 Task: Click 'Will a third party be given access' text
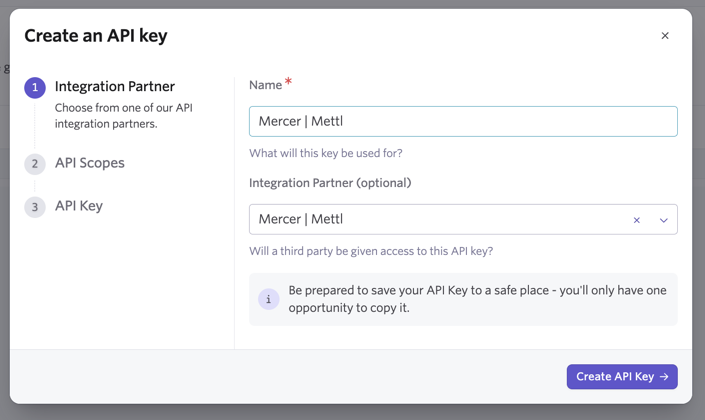point(371,251)
